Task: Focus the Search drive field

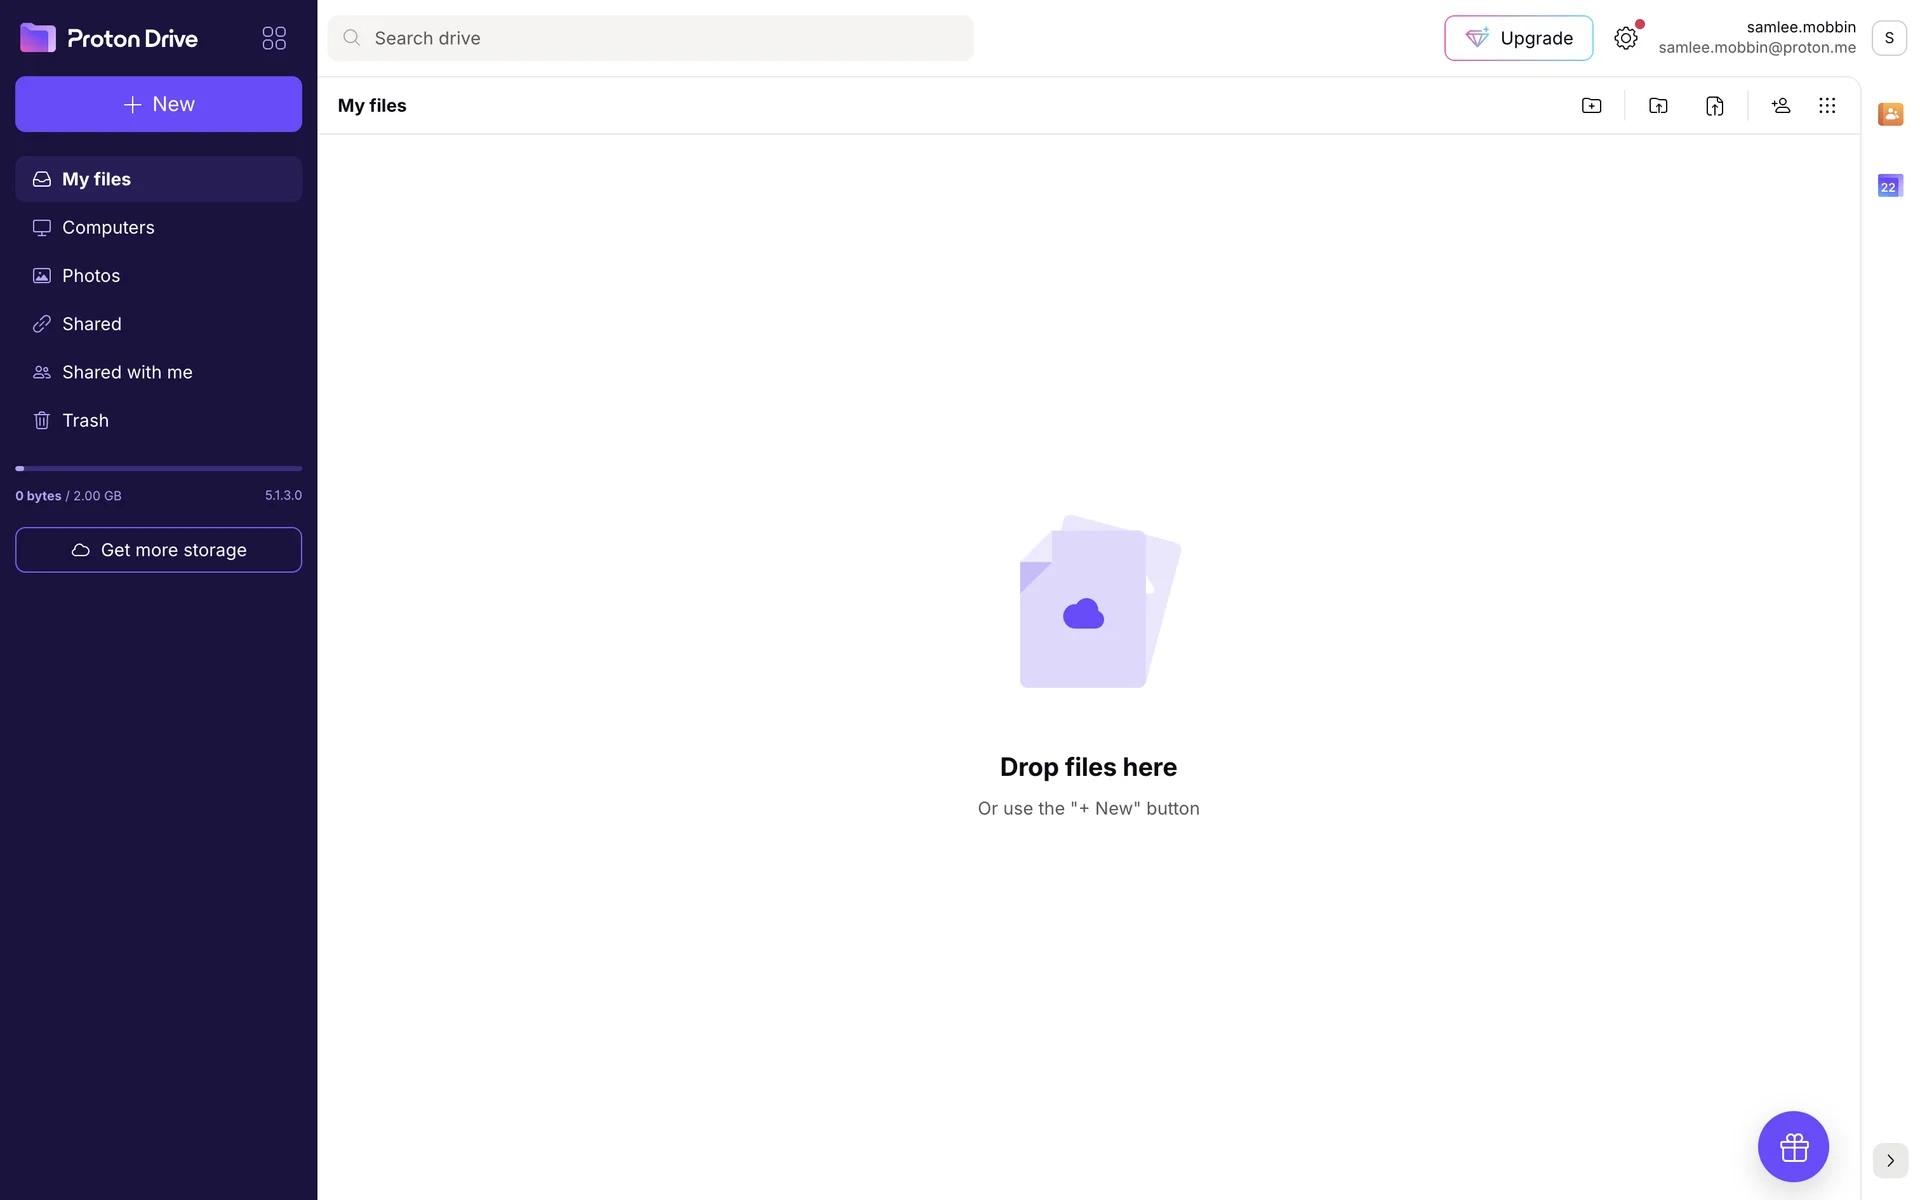Action: [x=650, y=38]
